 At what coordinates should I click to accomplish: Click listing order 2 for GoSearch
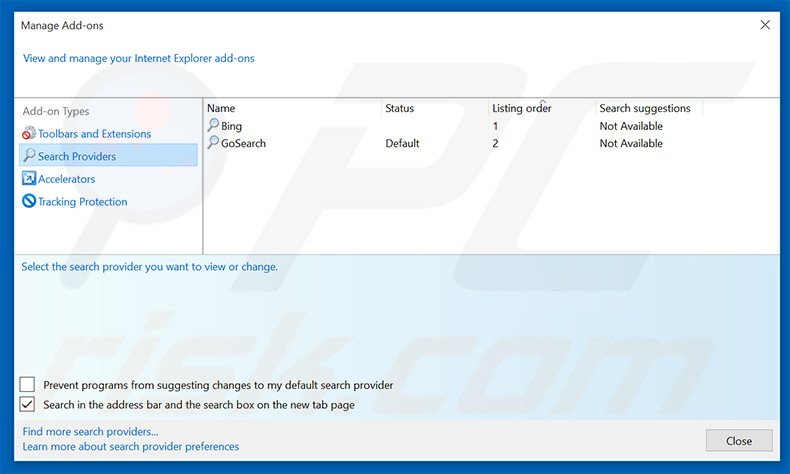(495, 143)
